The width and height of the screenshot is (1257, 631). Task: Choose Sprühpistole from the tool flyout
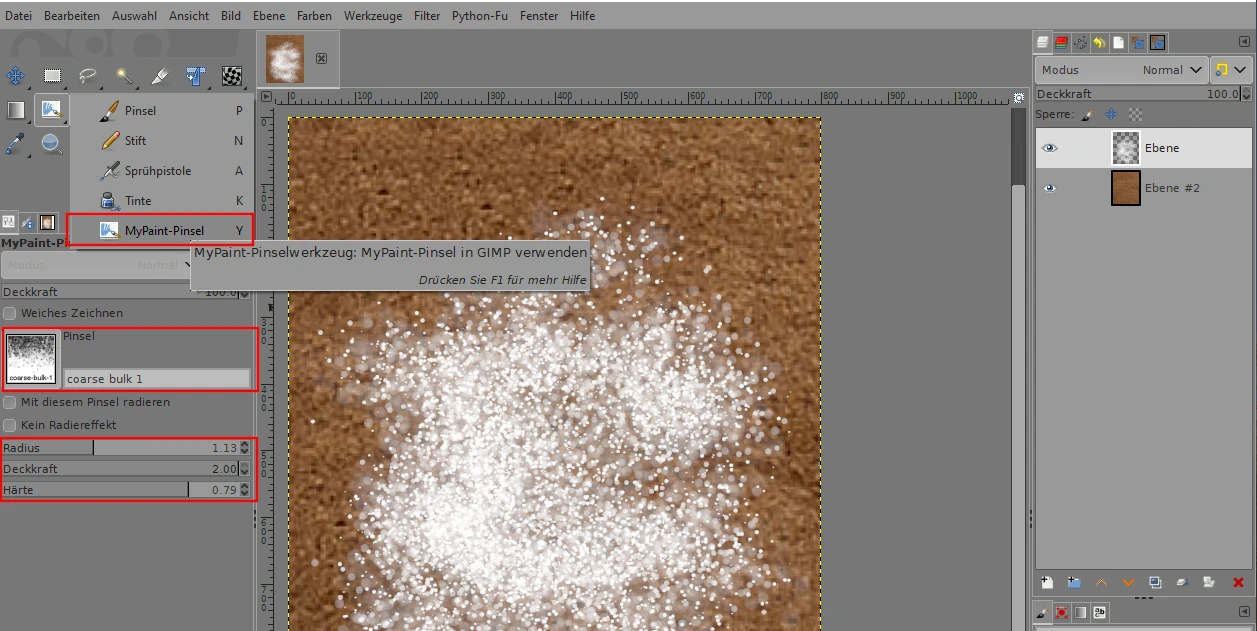click(x=157, y=171)
